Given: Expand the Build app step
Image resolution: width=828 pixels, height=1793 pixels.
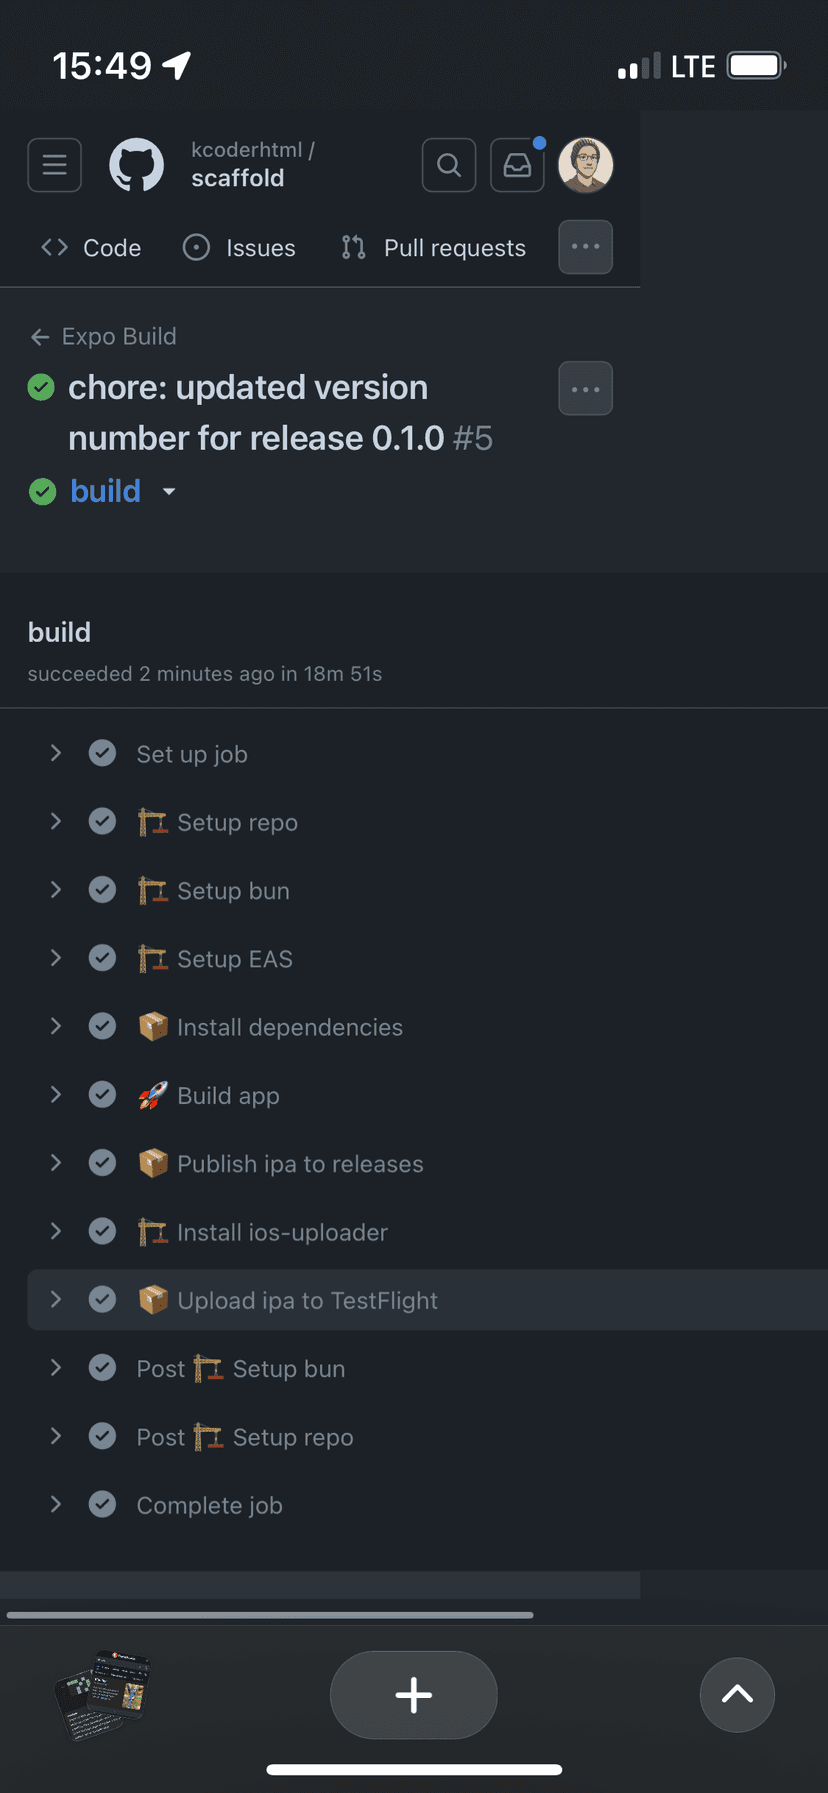Looking at the screenshot, I should click(56, 1095).
